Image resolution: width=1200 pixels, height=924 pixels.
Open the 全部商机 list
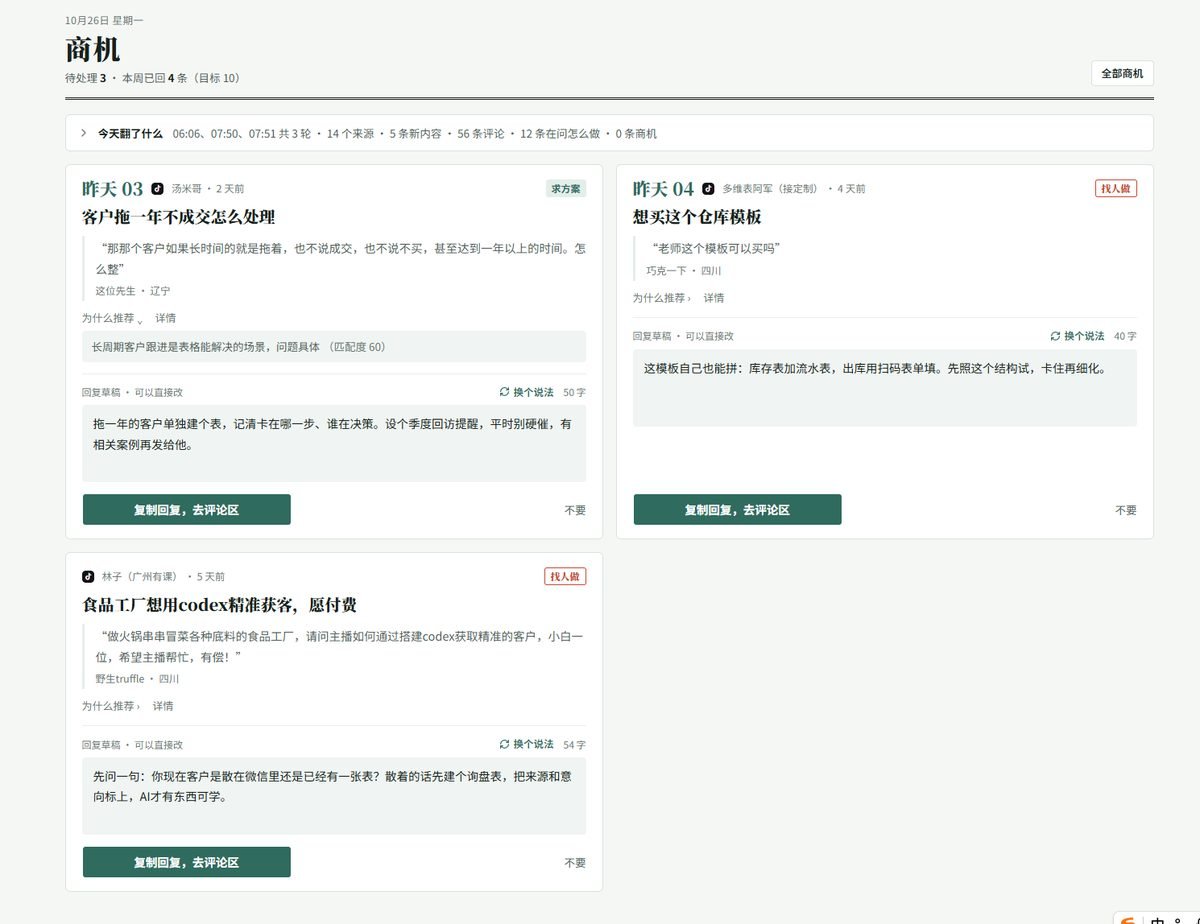point(1122,73)
